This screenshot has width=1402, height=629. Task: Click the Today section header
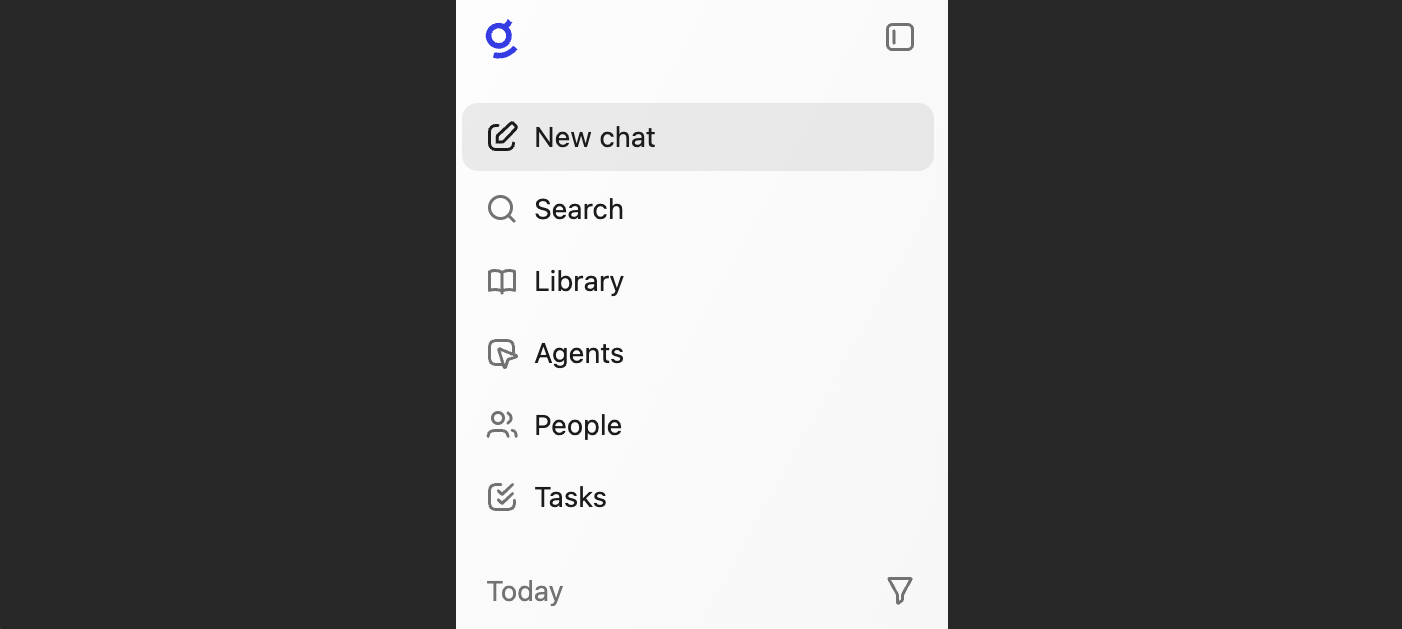(525, 591)
